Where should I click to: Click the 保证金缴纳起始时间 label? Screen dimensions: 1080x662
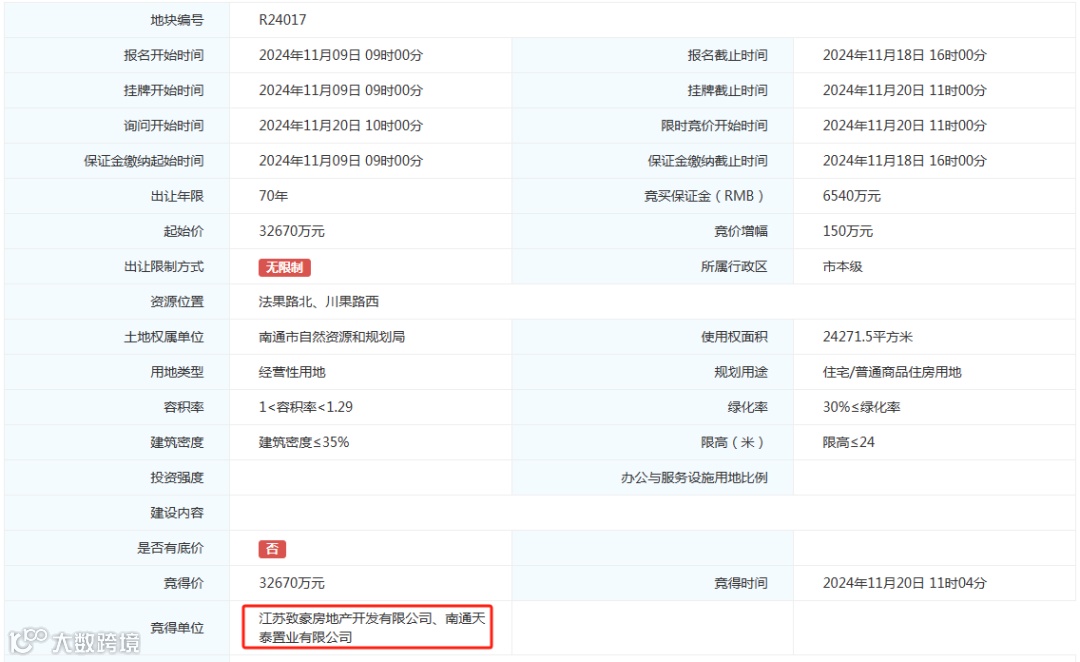[144, 161]
